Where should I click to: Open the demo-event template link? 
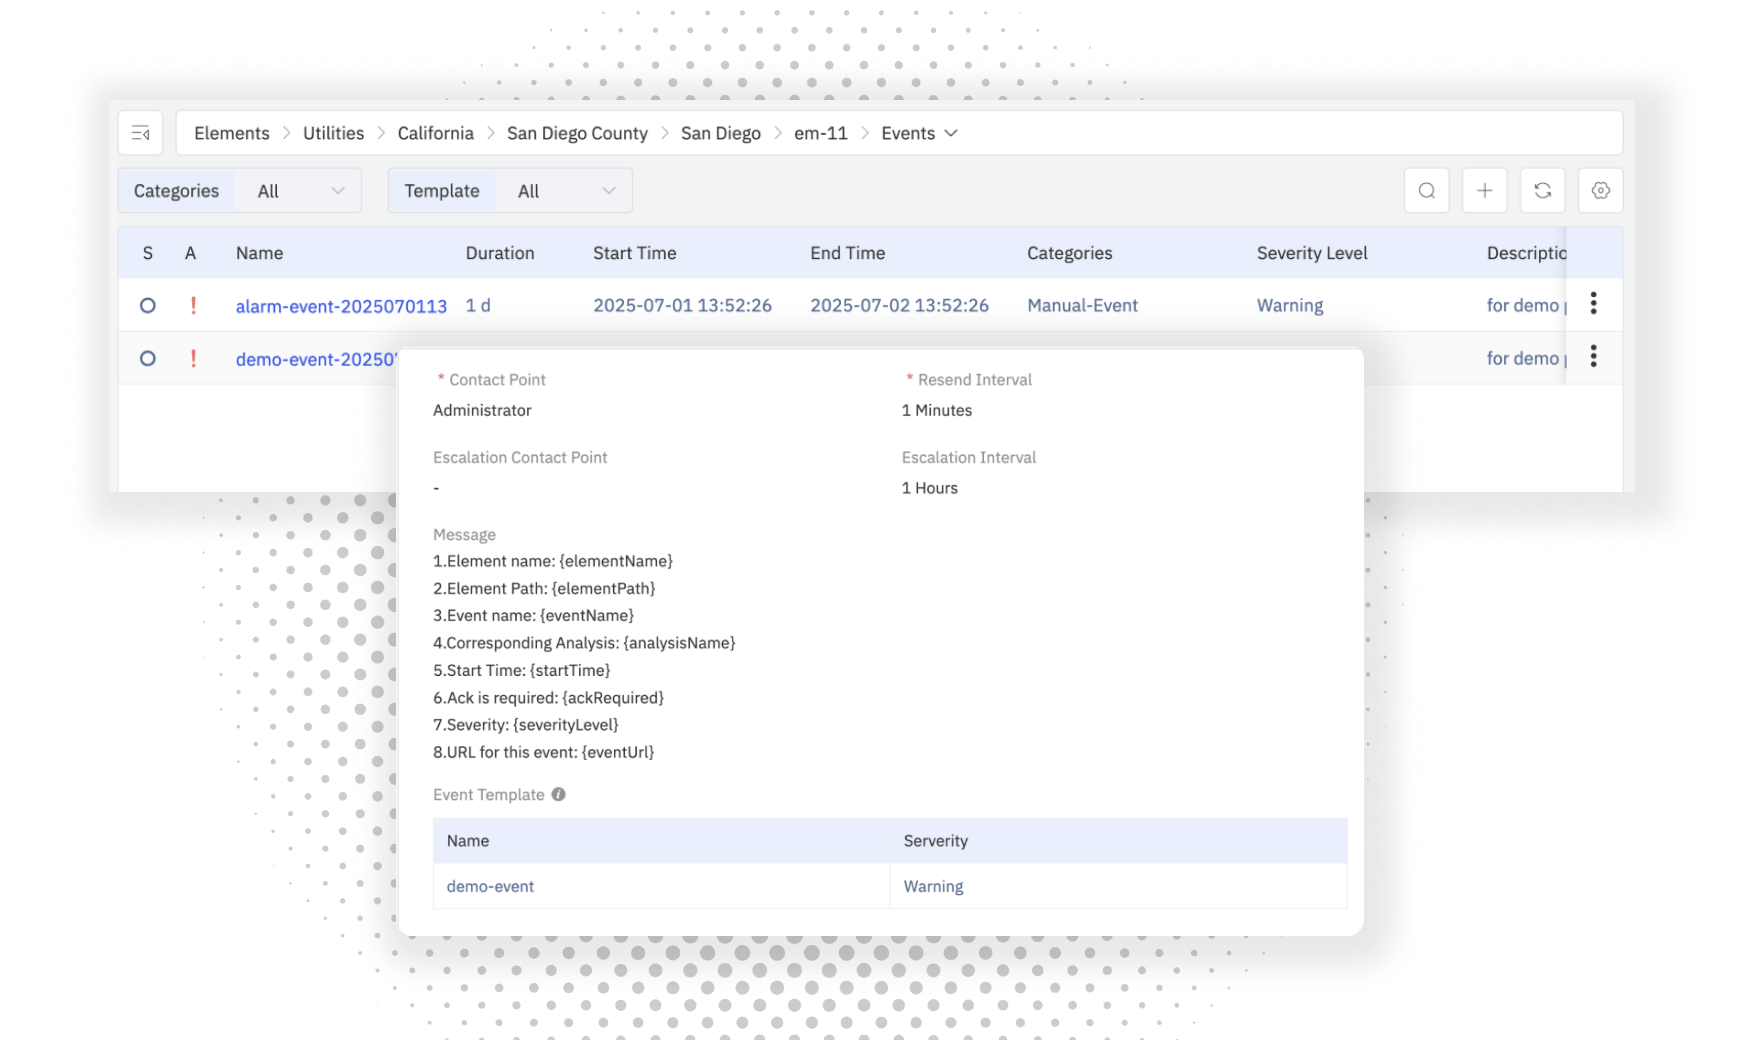(490, 886)
